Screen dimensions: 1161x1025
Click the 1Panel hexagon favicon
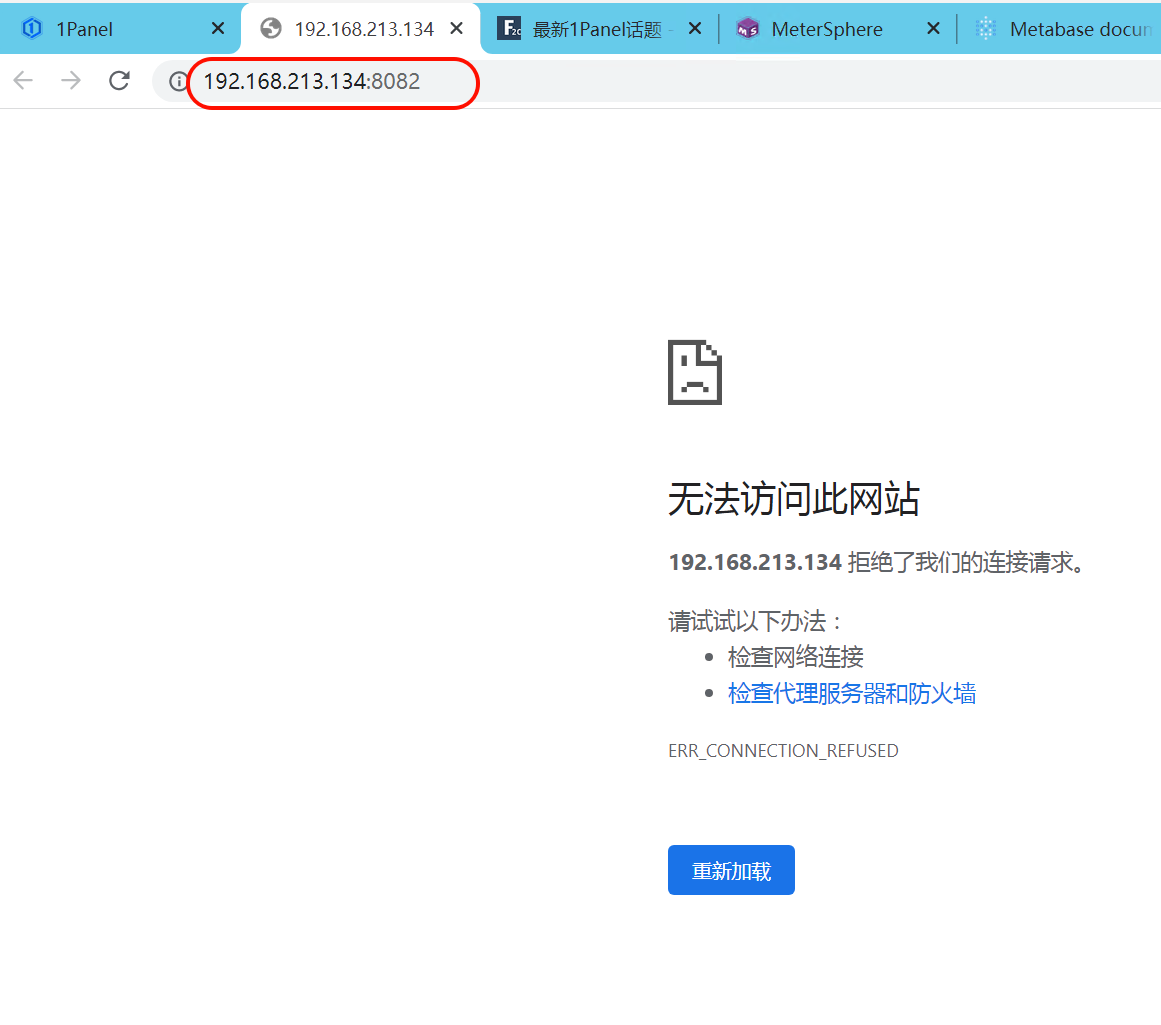(x=32, y=29)
